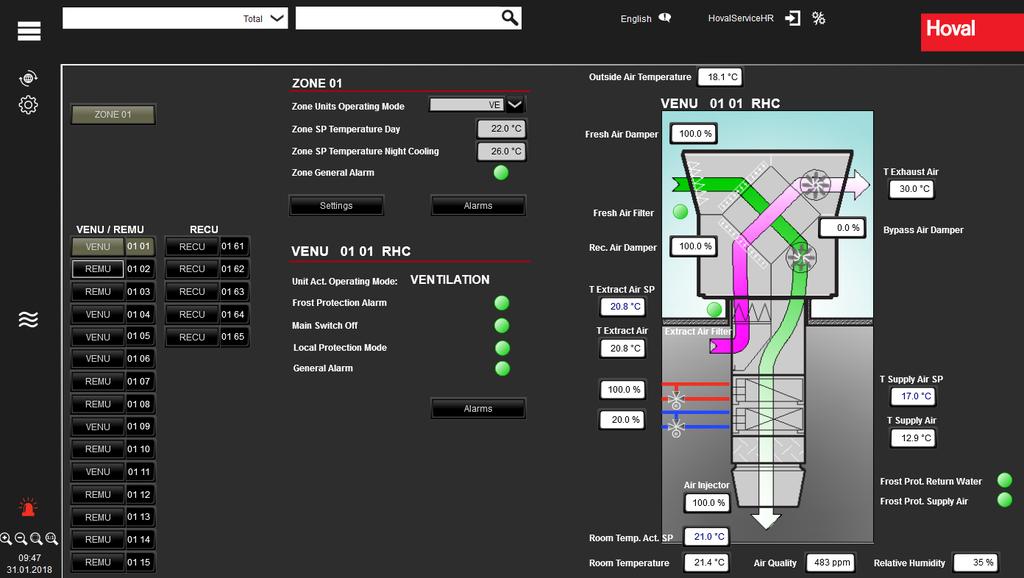Open the Alarms button under ZONE 01

tap(478, 206)
